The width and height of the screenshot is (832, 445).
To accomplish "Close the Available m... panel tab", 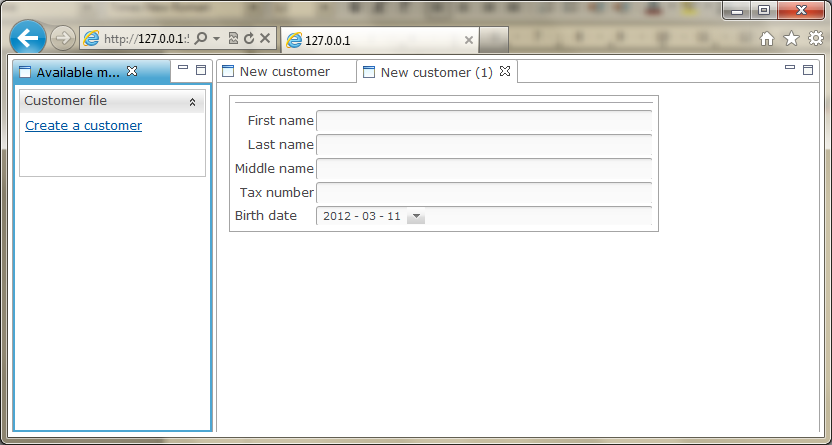I will click(132, 71).
